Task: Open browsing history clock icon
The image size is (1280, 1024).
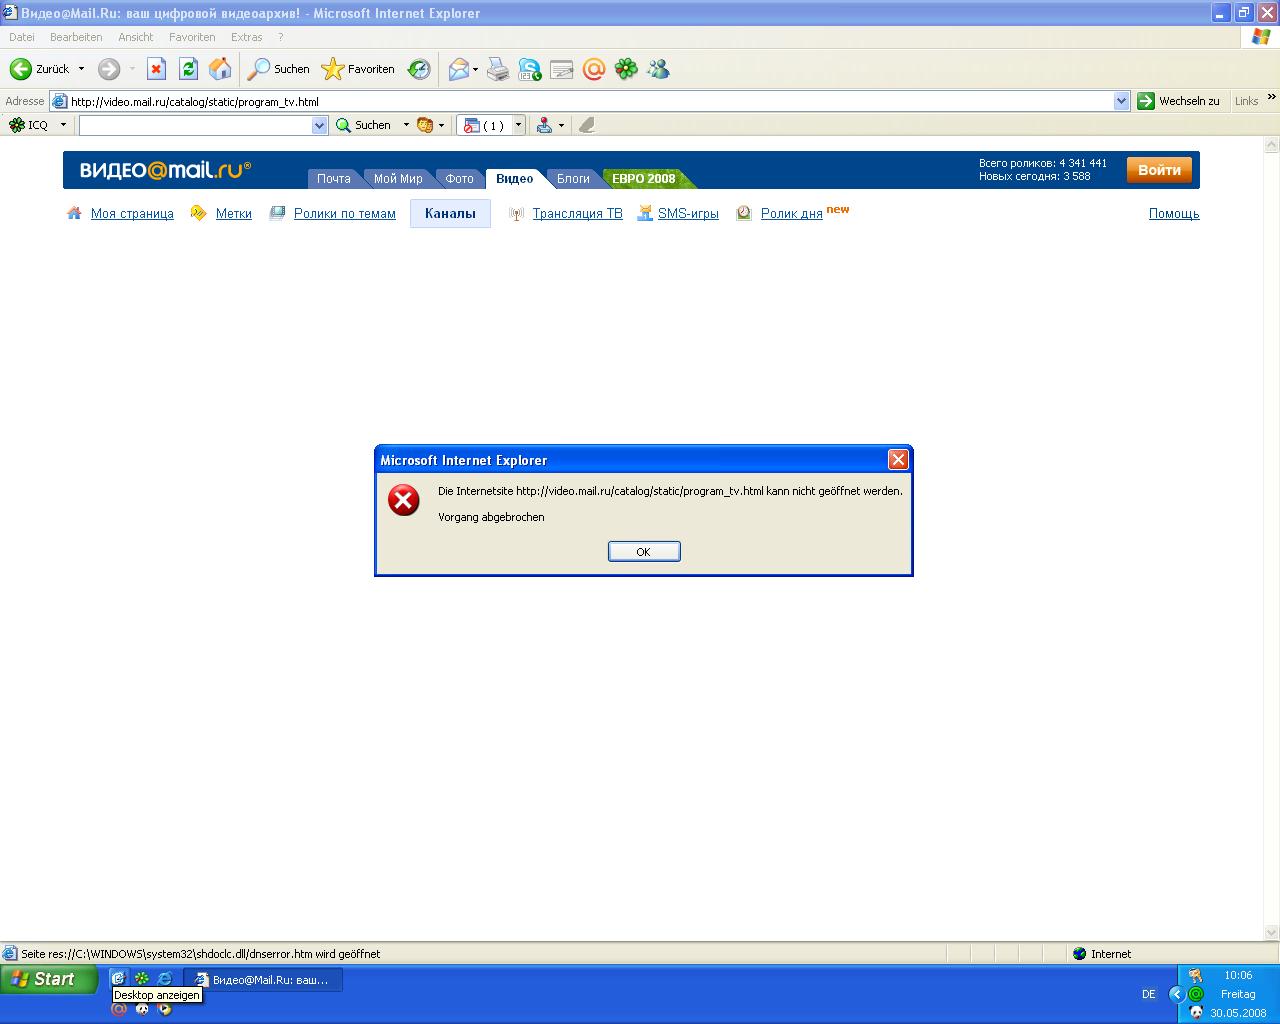Action: (419, 69)
